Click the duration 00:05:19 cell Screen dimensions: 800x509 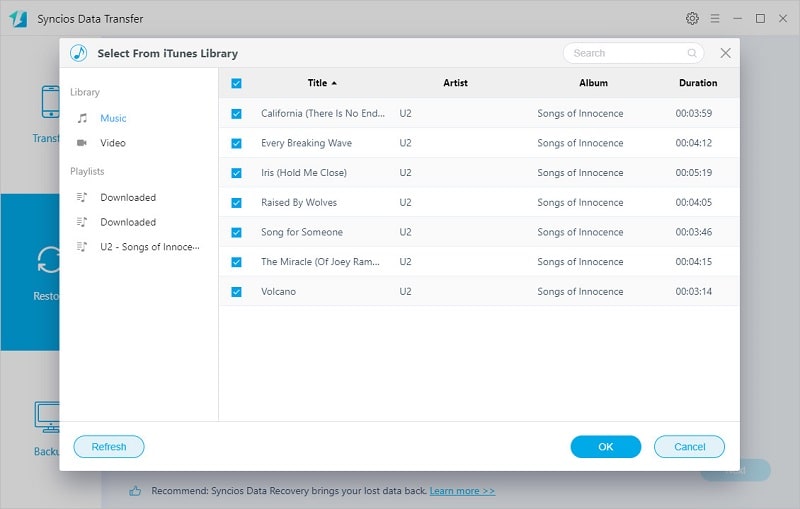point(693,173)
